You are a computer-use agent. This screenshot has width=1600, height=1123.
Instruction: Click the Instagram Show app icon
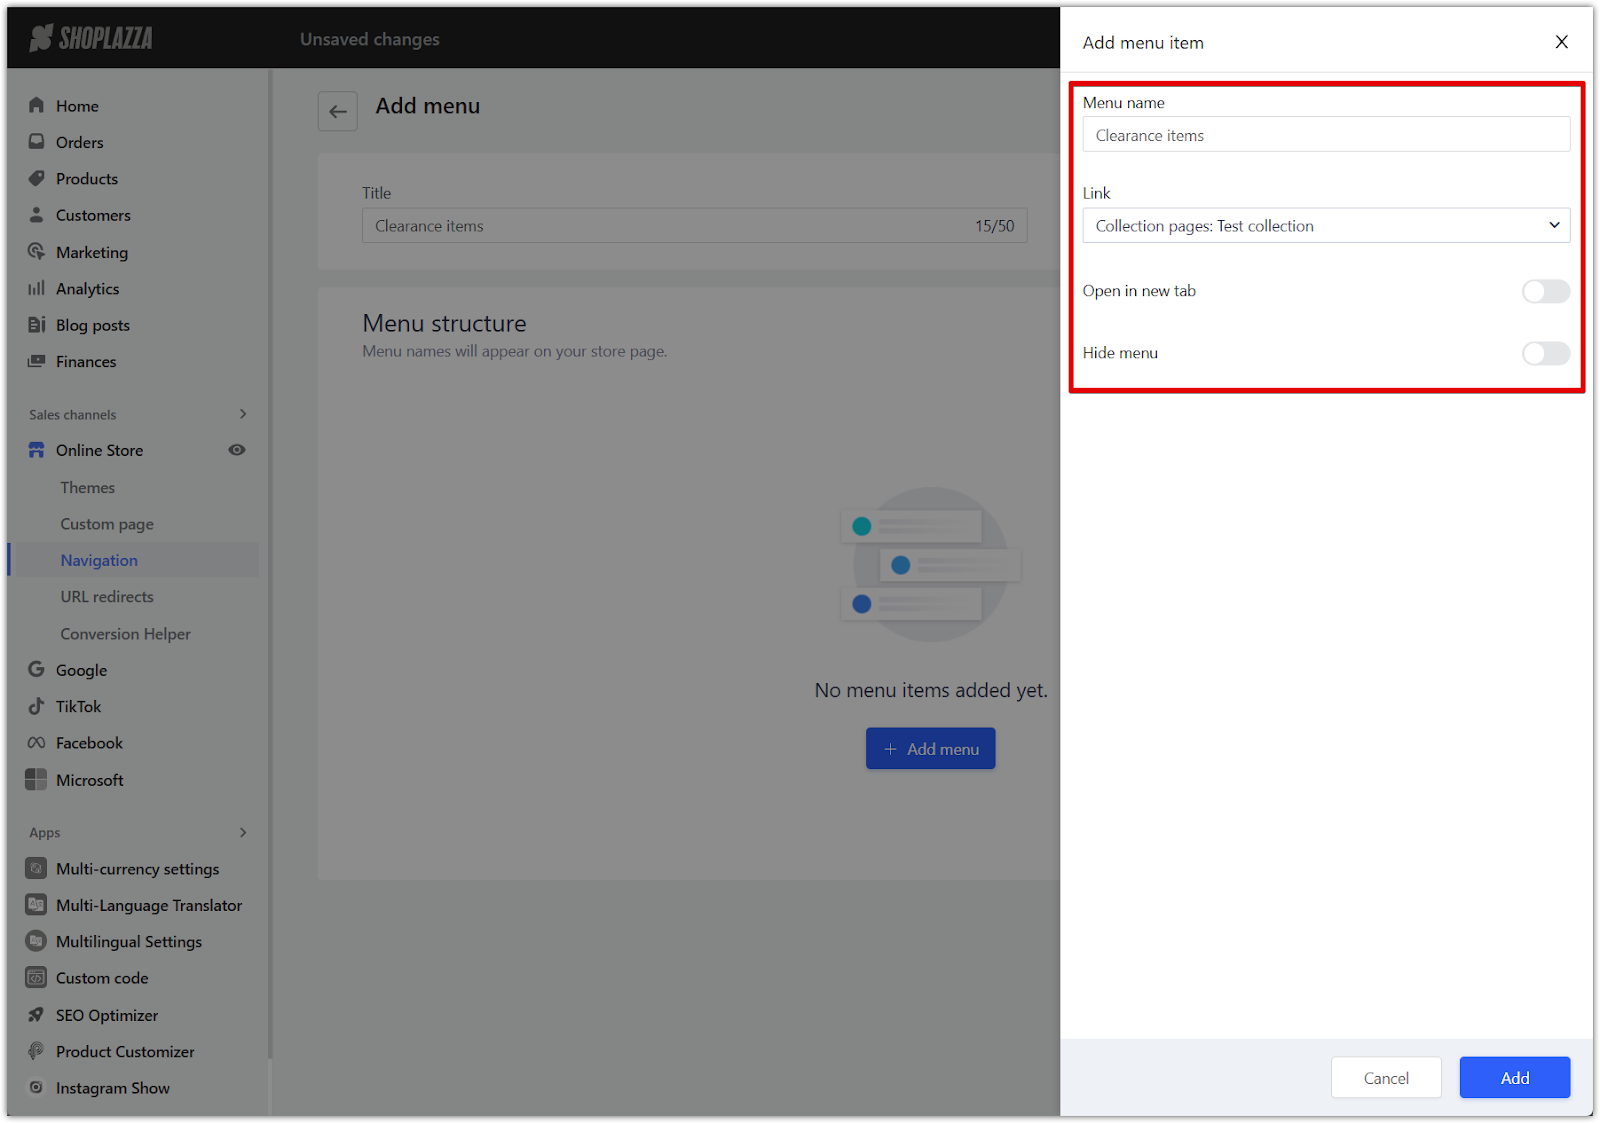[36, 1087]
